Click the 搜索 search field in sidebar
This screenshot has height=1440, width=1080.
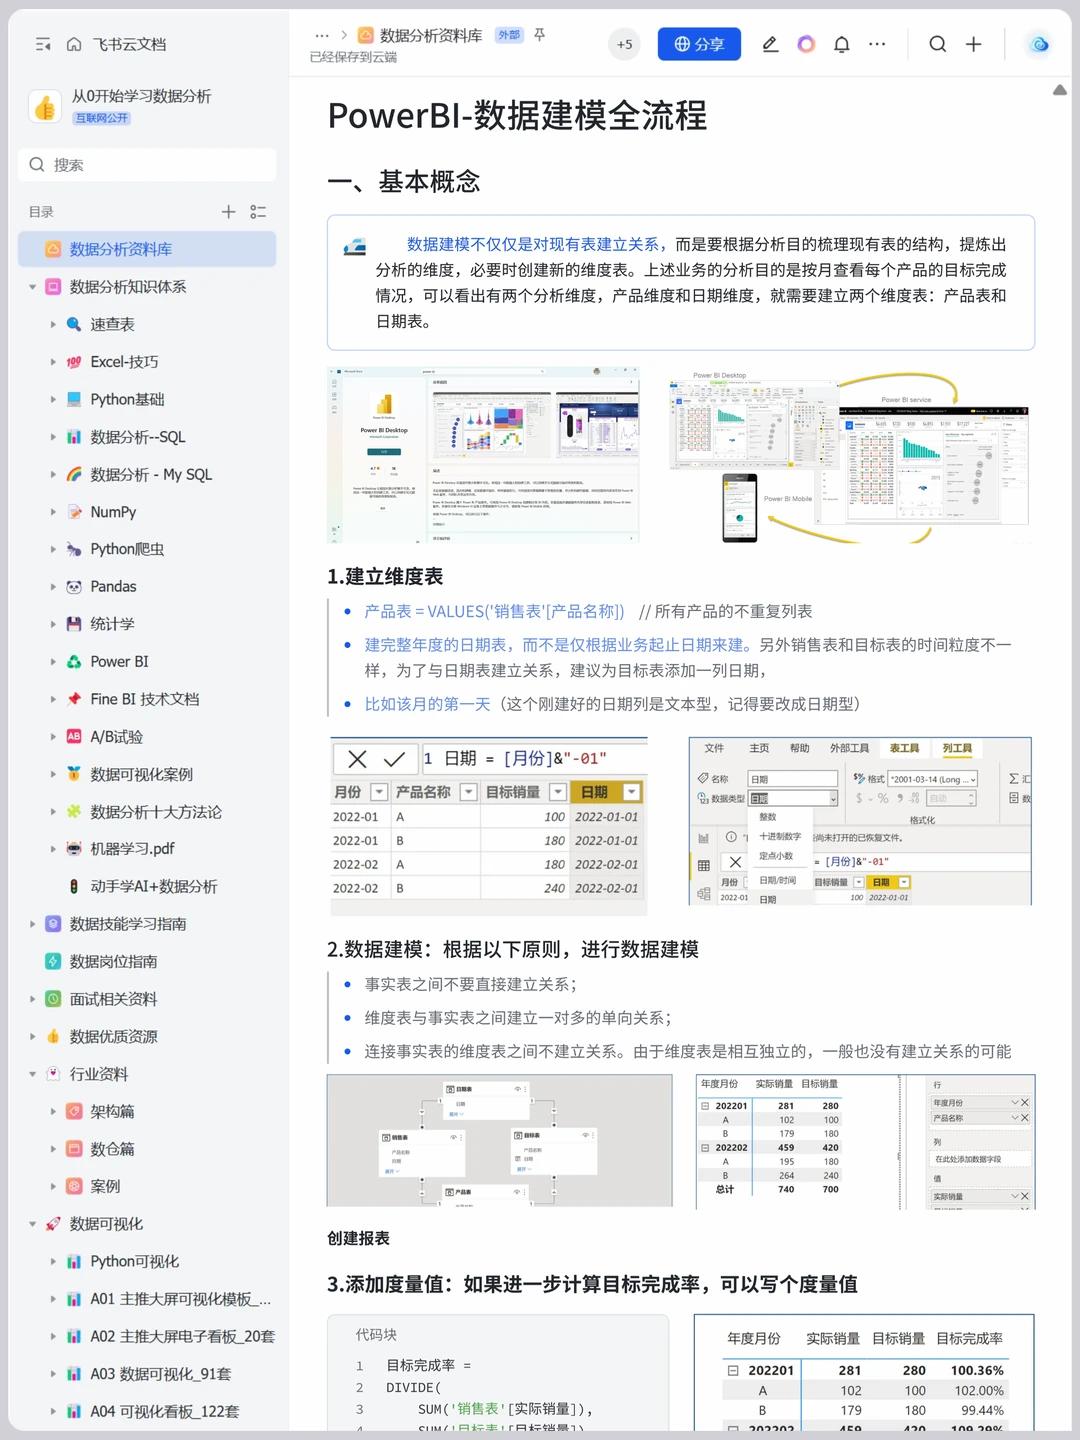pyautogui.click(x=147, y=164)
